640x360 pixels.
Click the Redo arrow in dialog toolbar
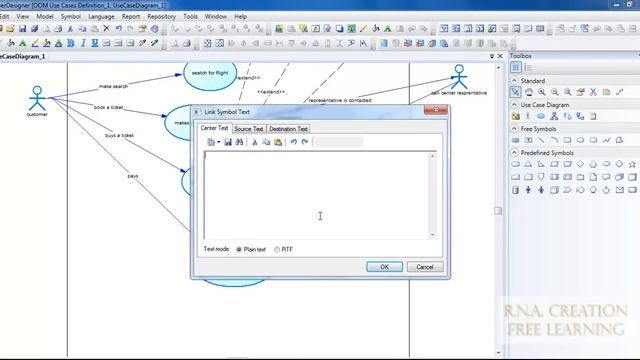coord(305,142)
